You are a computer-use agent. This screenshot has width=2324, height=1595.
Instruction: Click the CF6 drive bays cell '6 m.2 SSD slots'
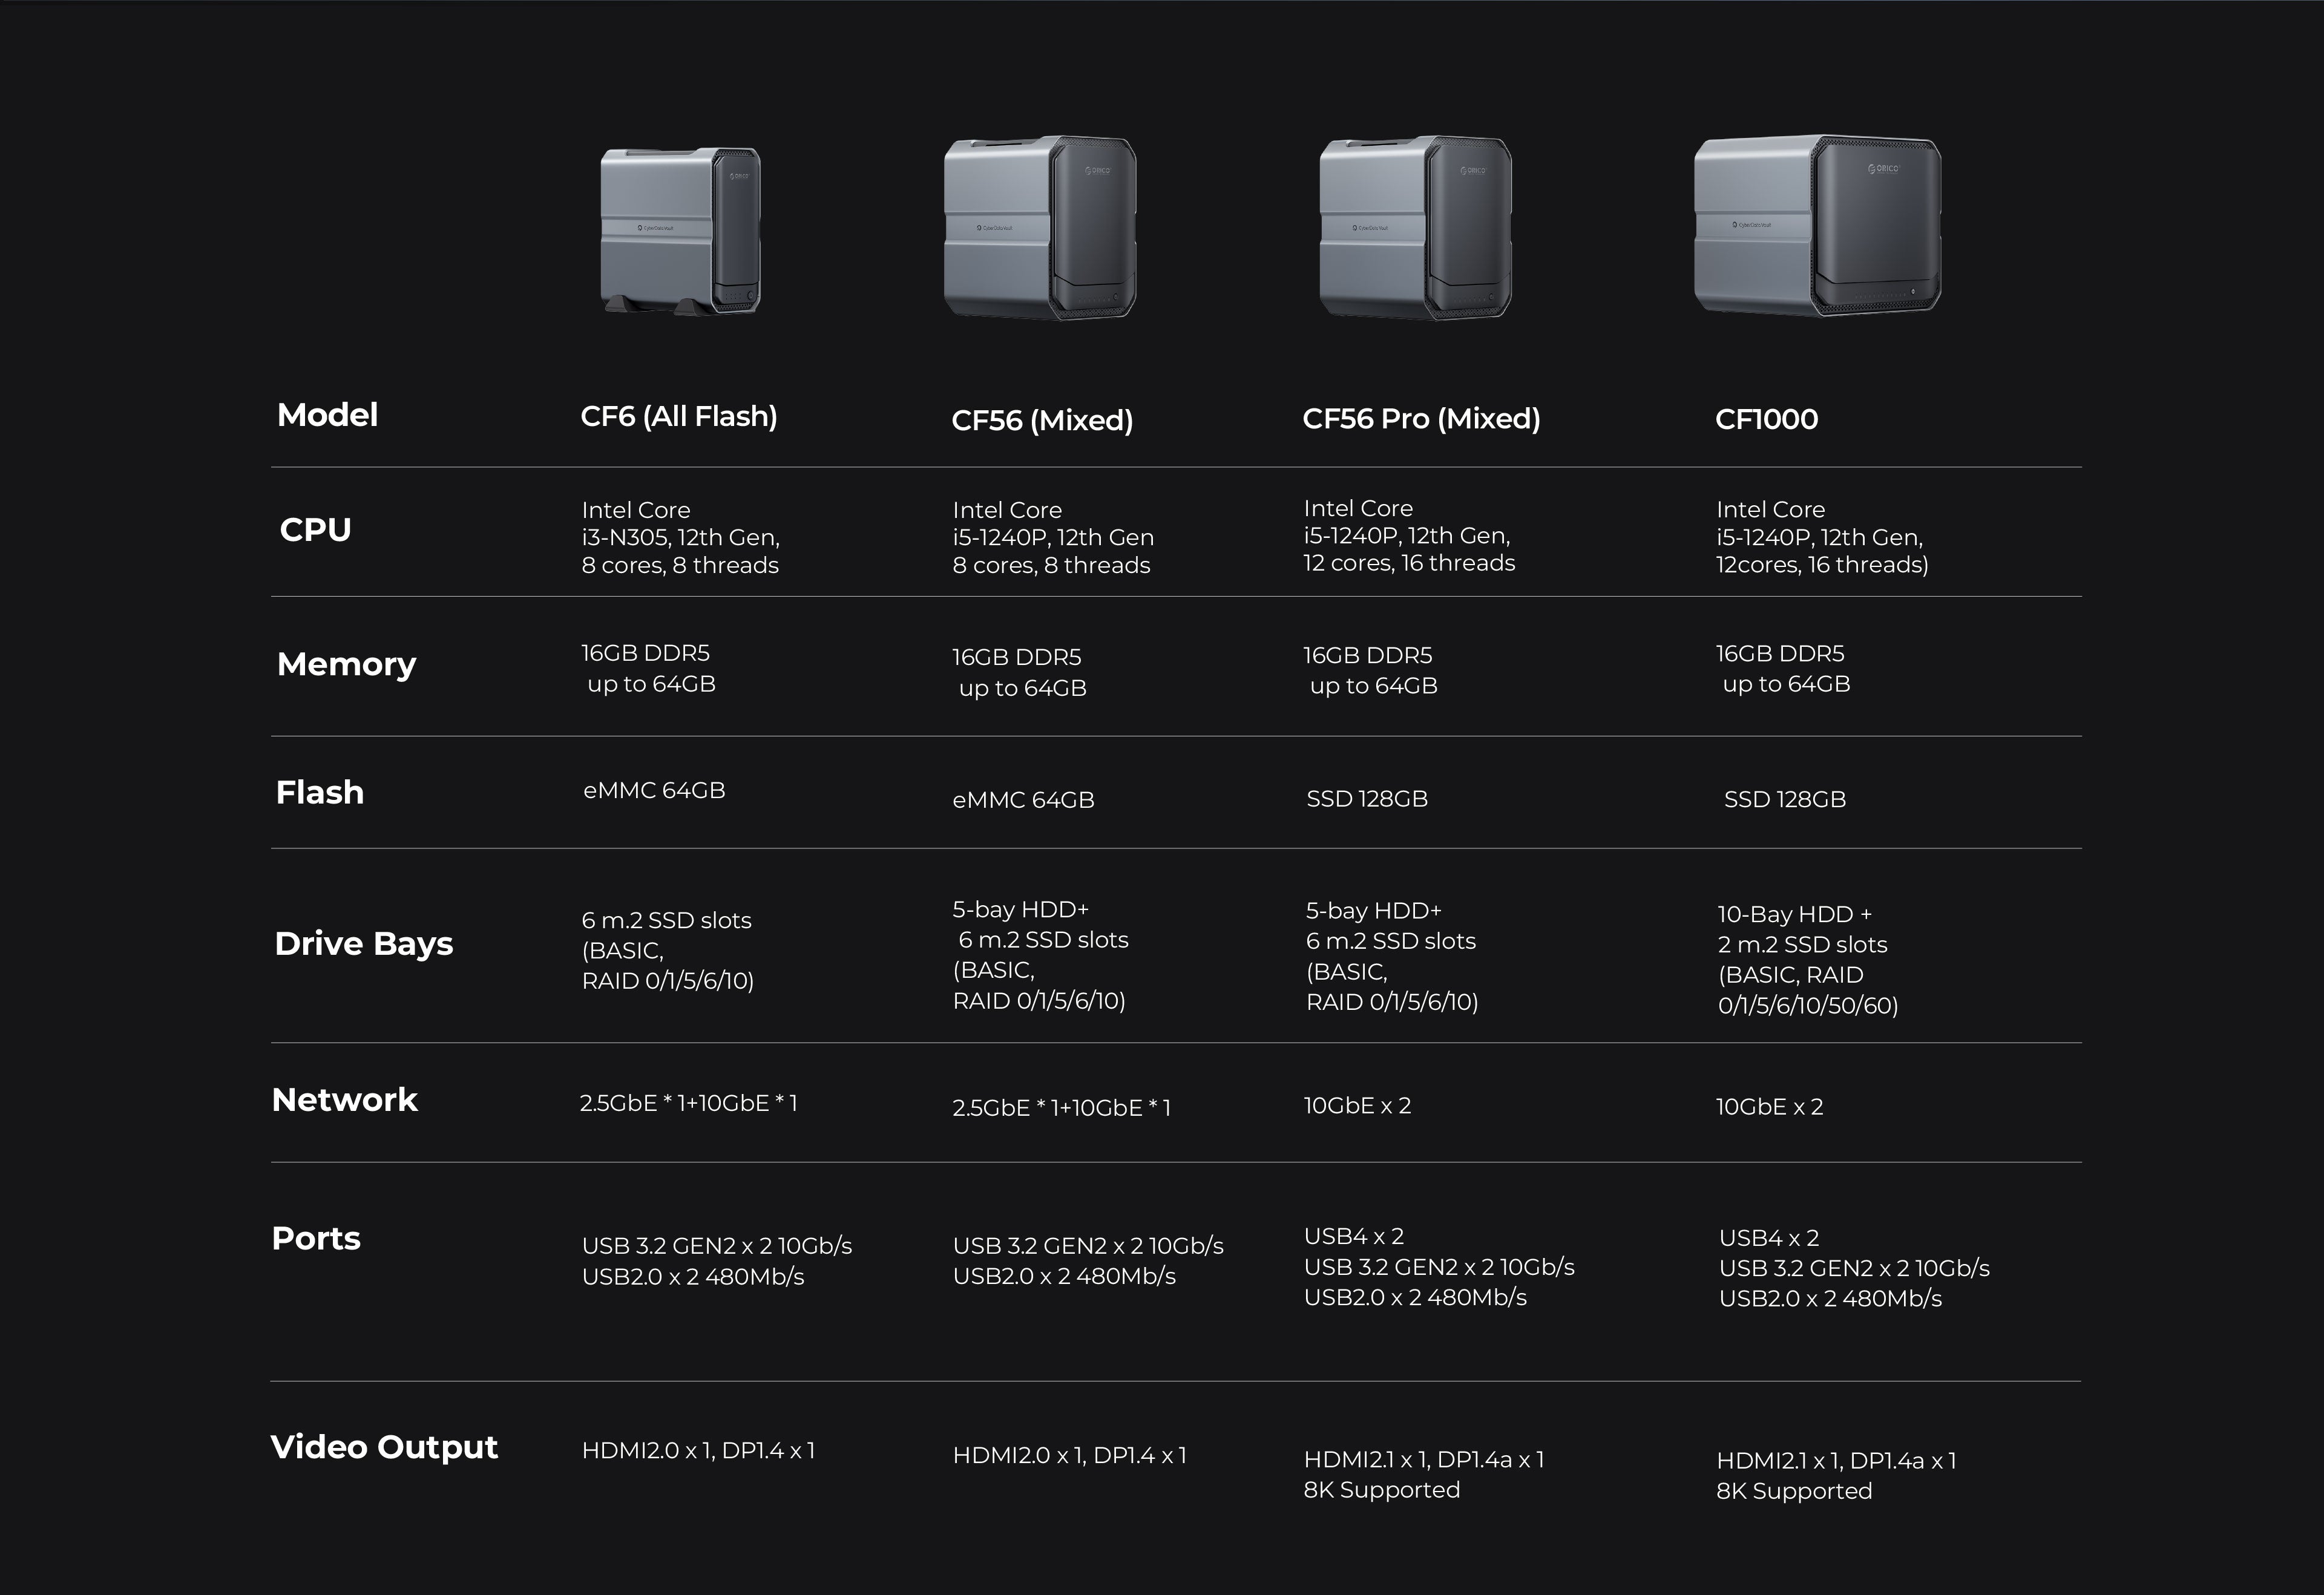[668, 951]
